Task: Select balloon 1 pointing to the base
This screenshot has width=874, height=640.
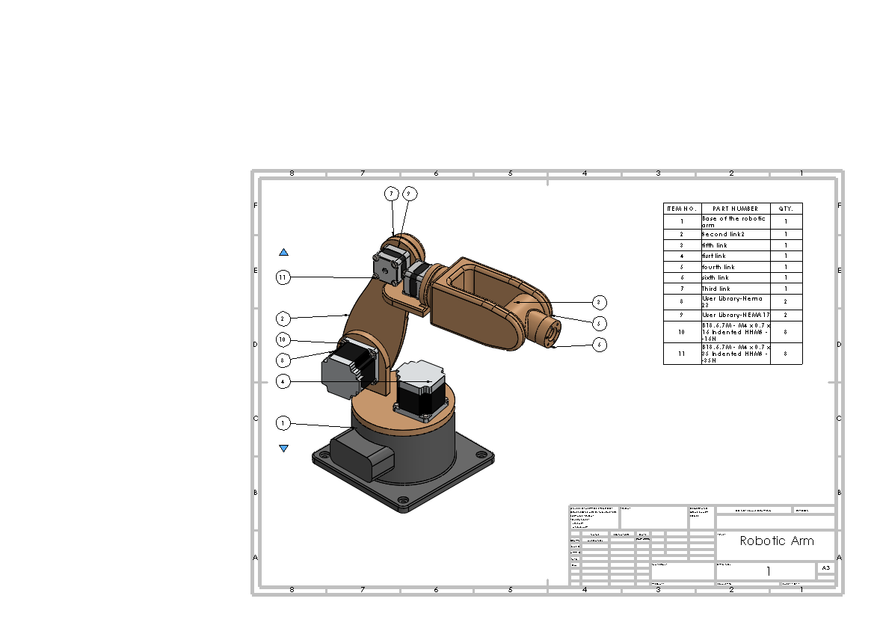Action: point(283,422)
